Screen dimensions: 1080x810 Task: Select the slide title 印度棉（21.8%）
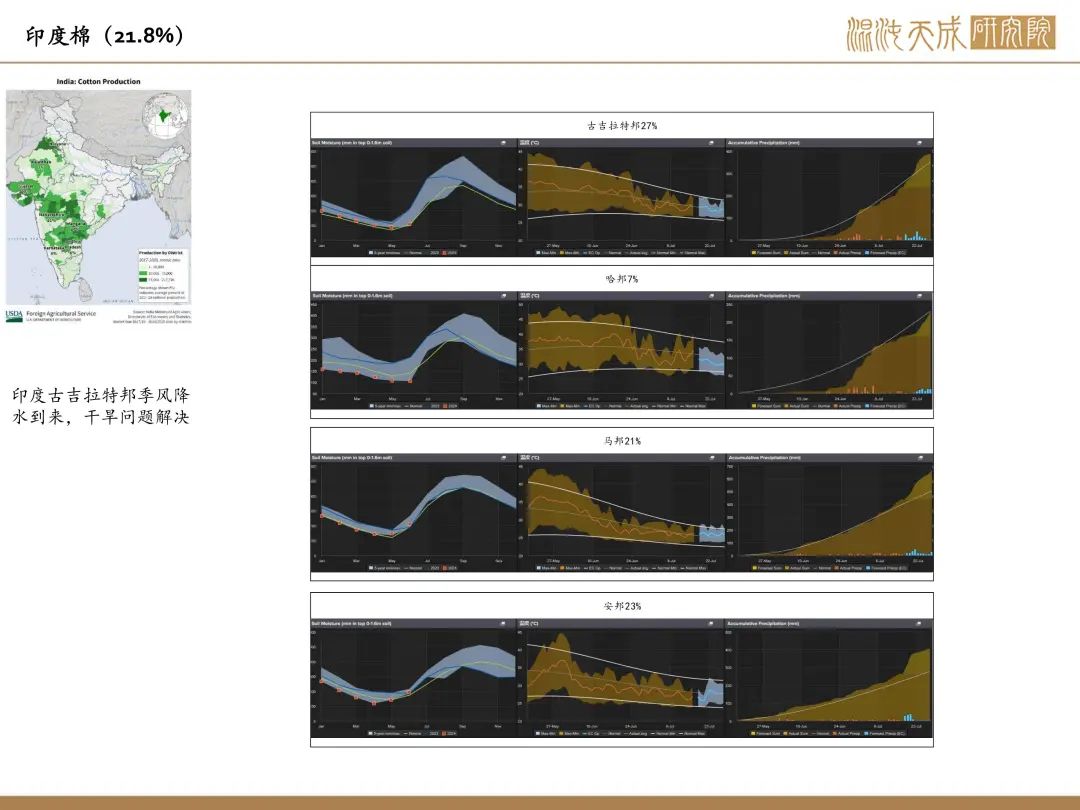coord(105,35)
